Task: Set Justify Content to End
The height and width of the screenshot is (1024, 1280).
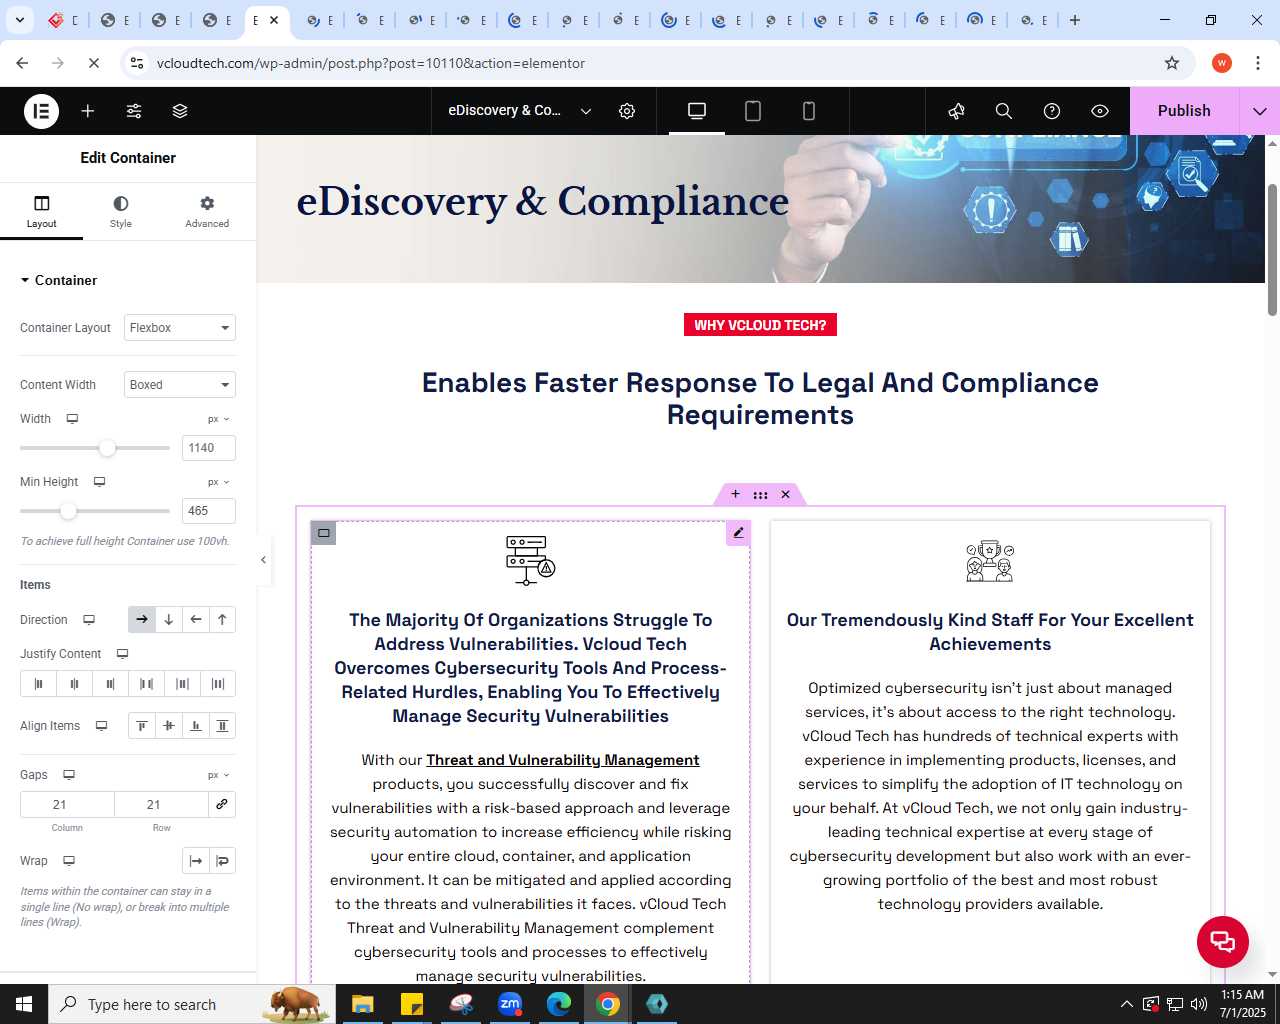Action: pos(110,684)
